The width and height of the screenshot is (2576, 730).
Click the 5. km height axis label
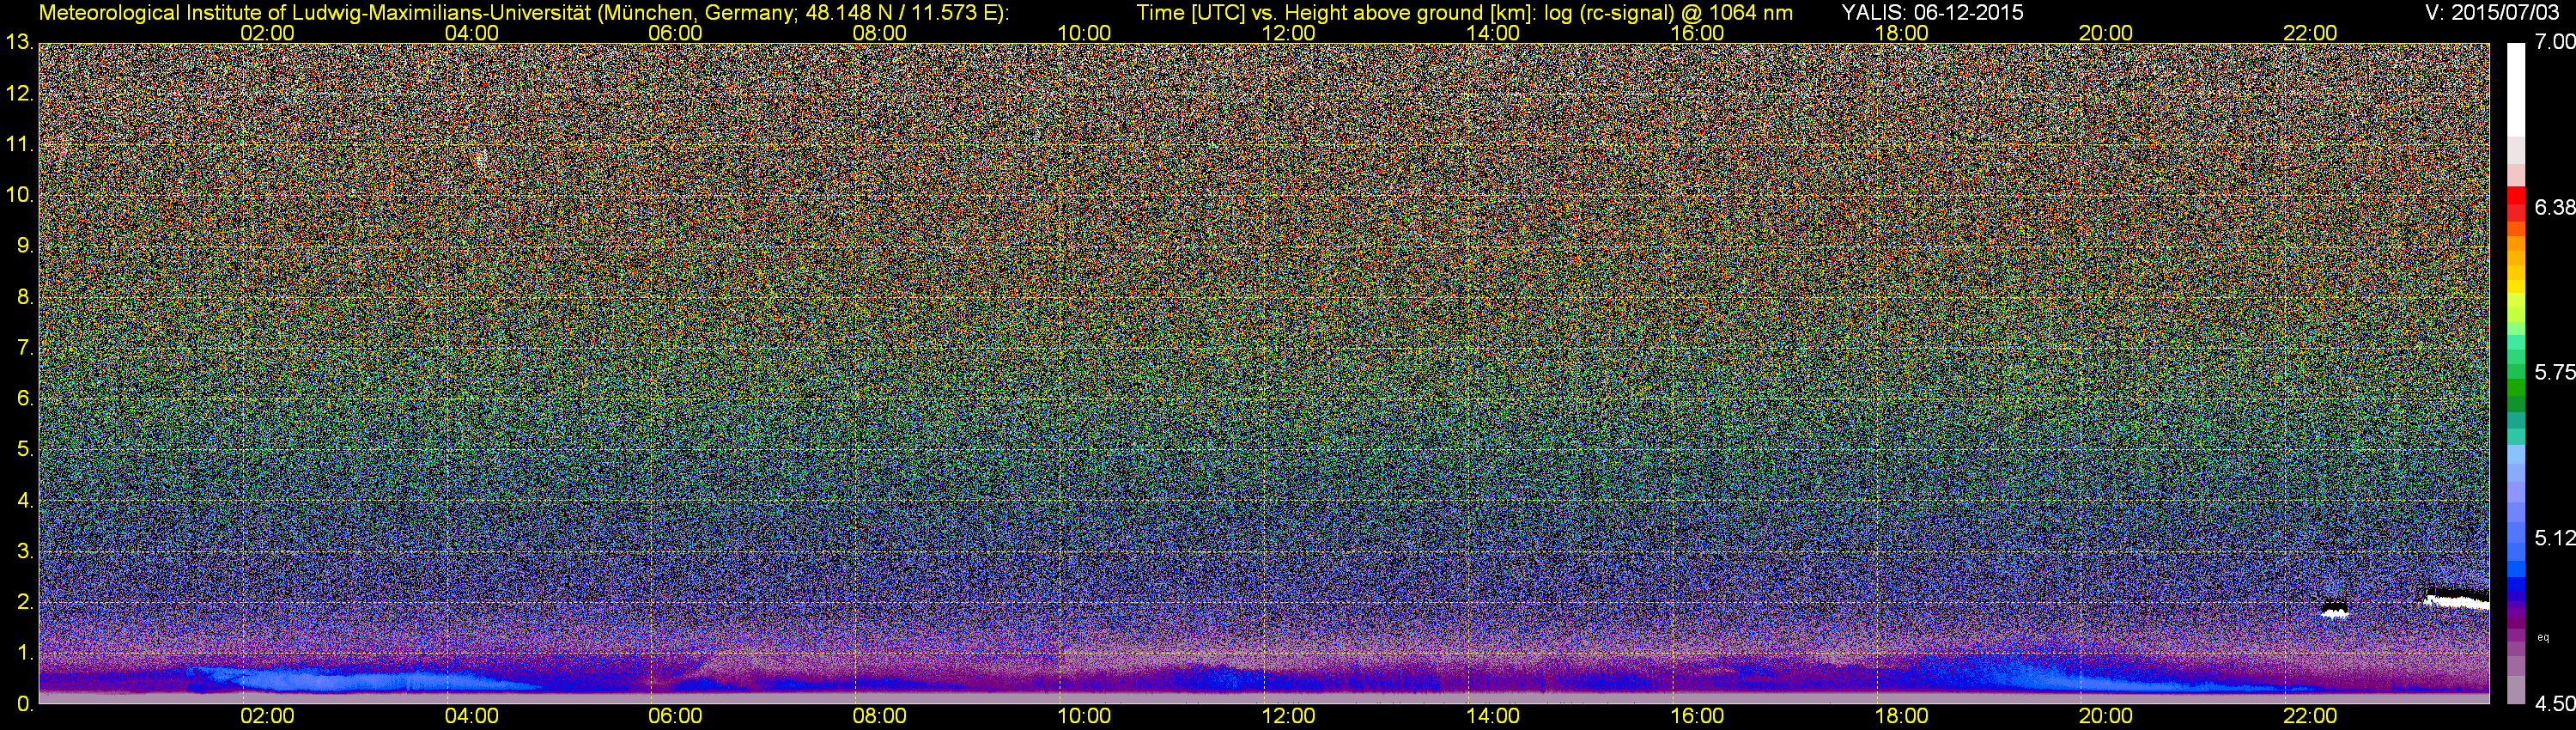pyautogui.click(x=25, y=449)
